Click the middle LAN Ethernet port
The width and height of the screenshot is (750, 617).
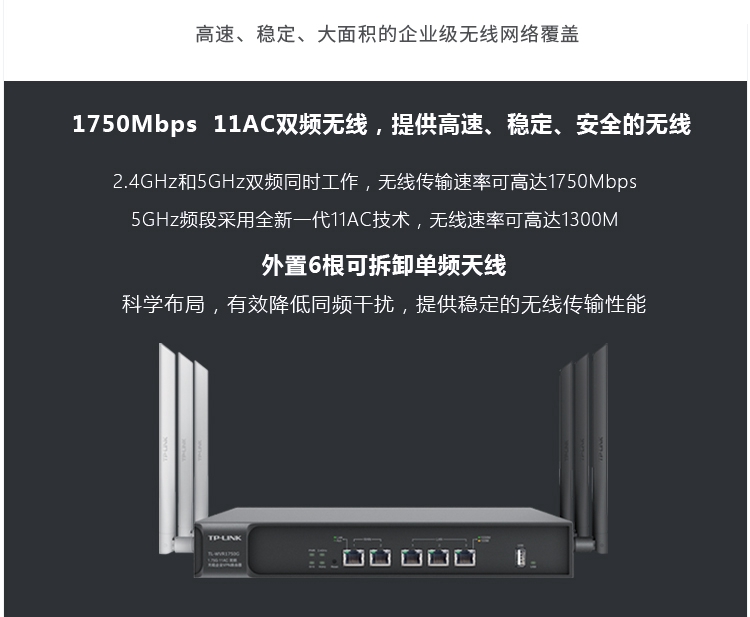(438, 557)
